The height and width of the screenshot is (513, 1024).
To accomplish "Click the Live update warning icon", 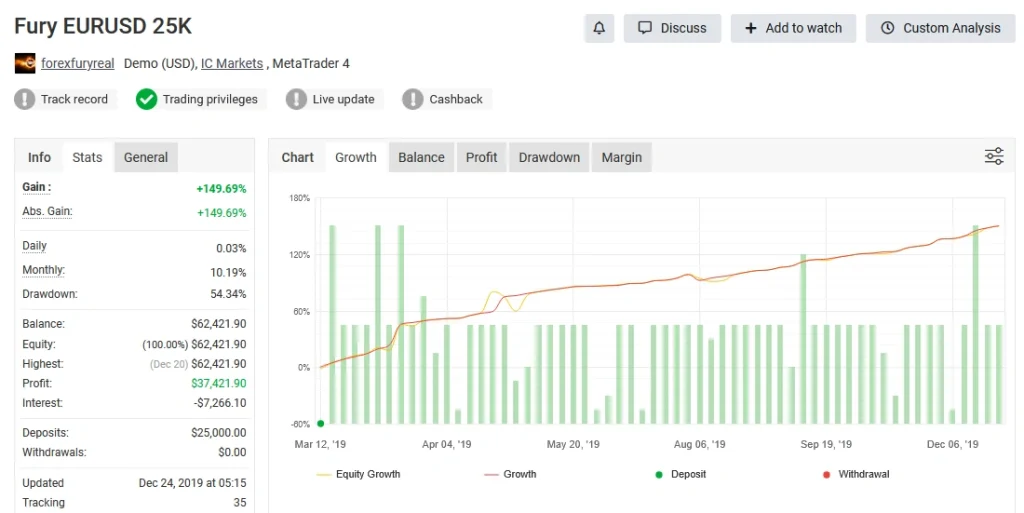I will 296,99.
